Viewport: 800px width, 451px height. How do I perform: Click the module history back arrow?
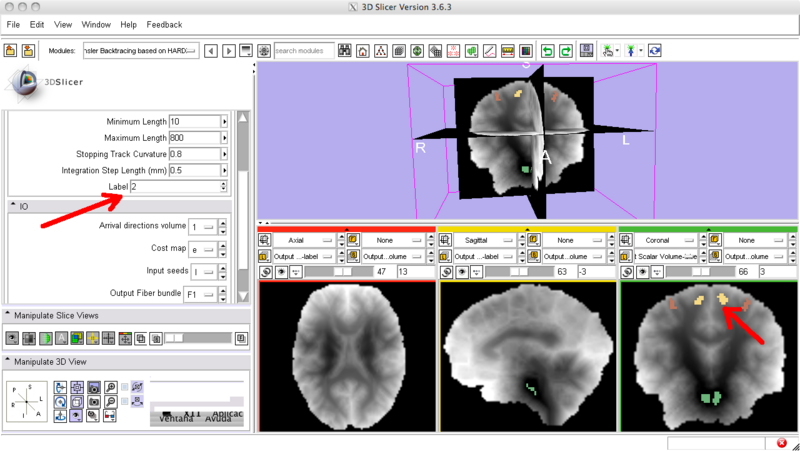click(x=211, y=50)
